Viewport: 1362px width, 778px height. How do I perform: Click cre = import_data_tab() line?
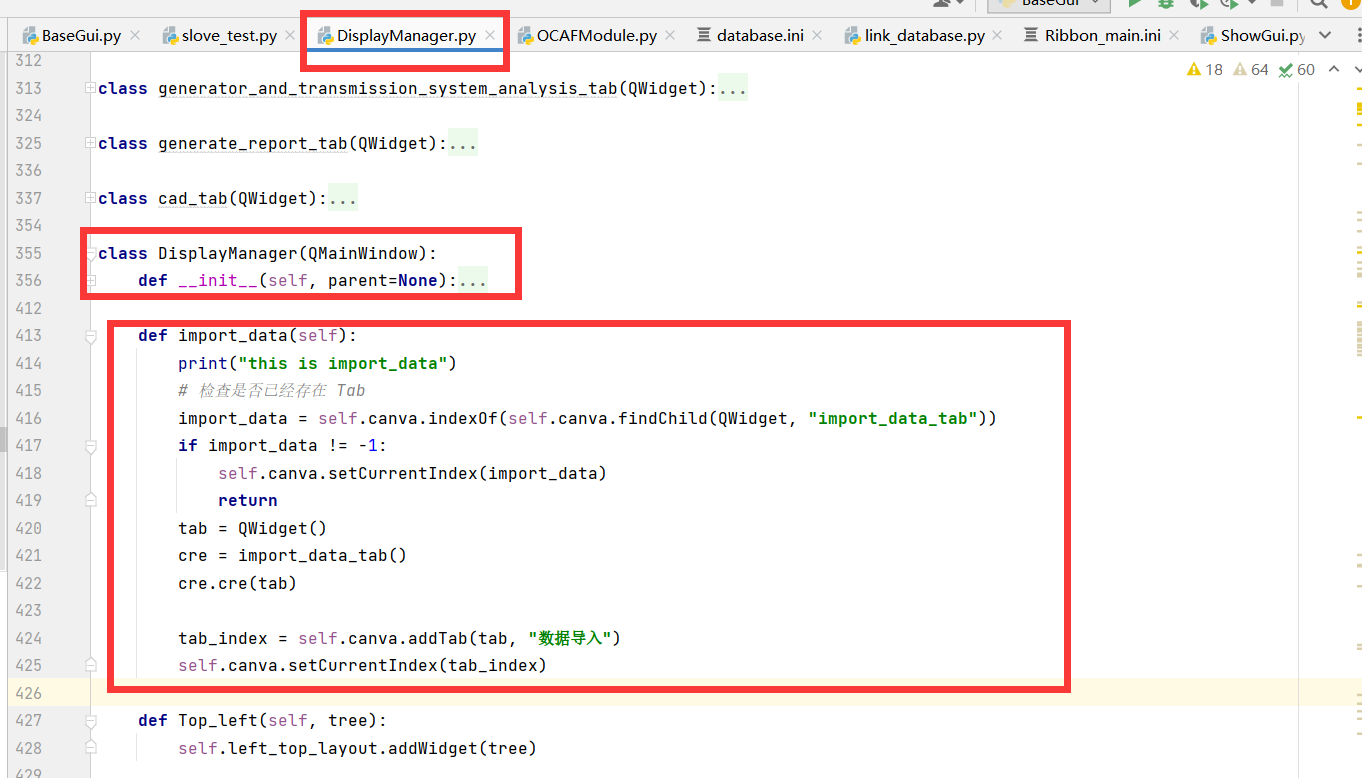(x=293, y=555)
